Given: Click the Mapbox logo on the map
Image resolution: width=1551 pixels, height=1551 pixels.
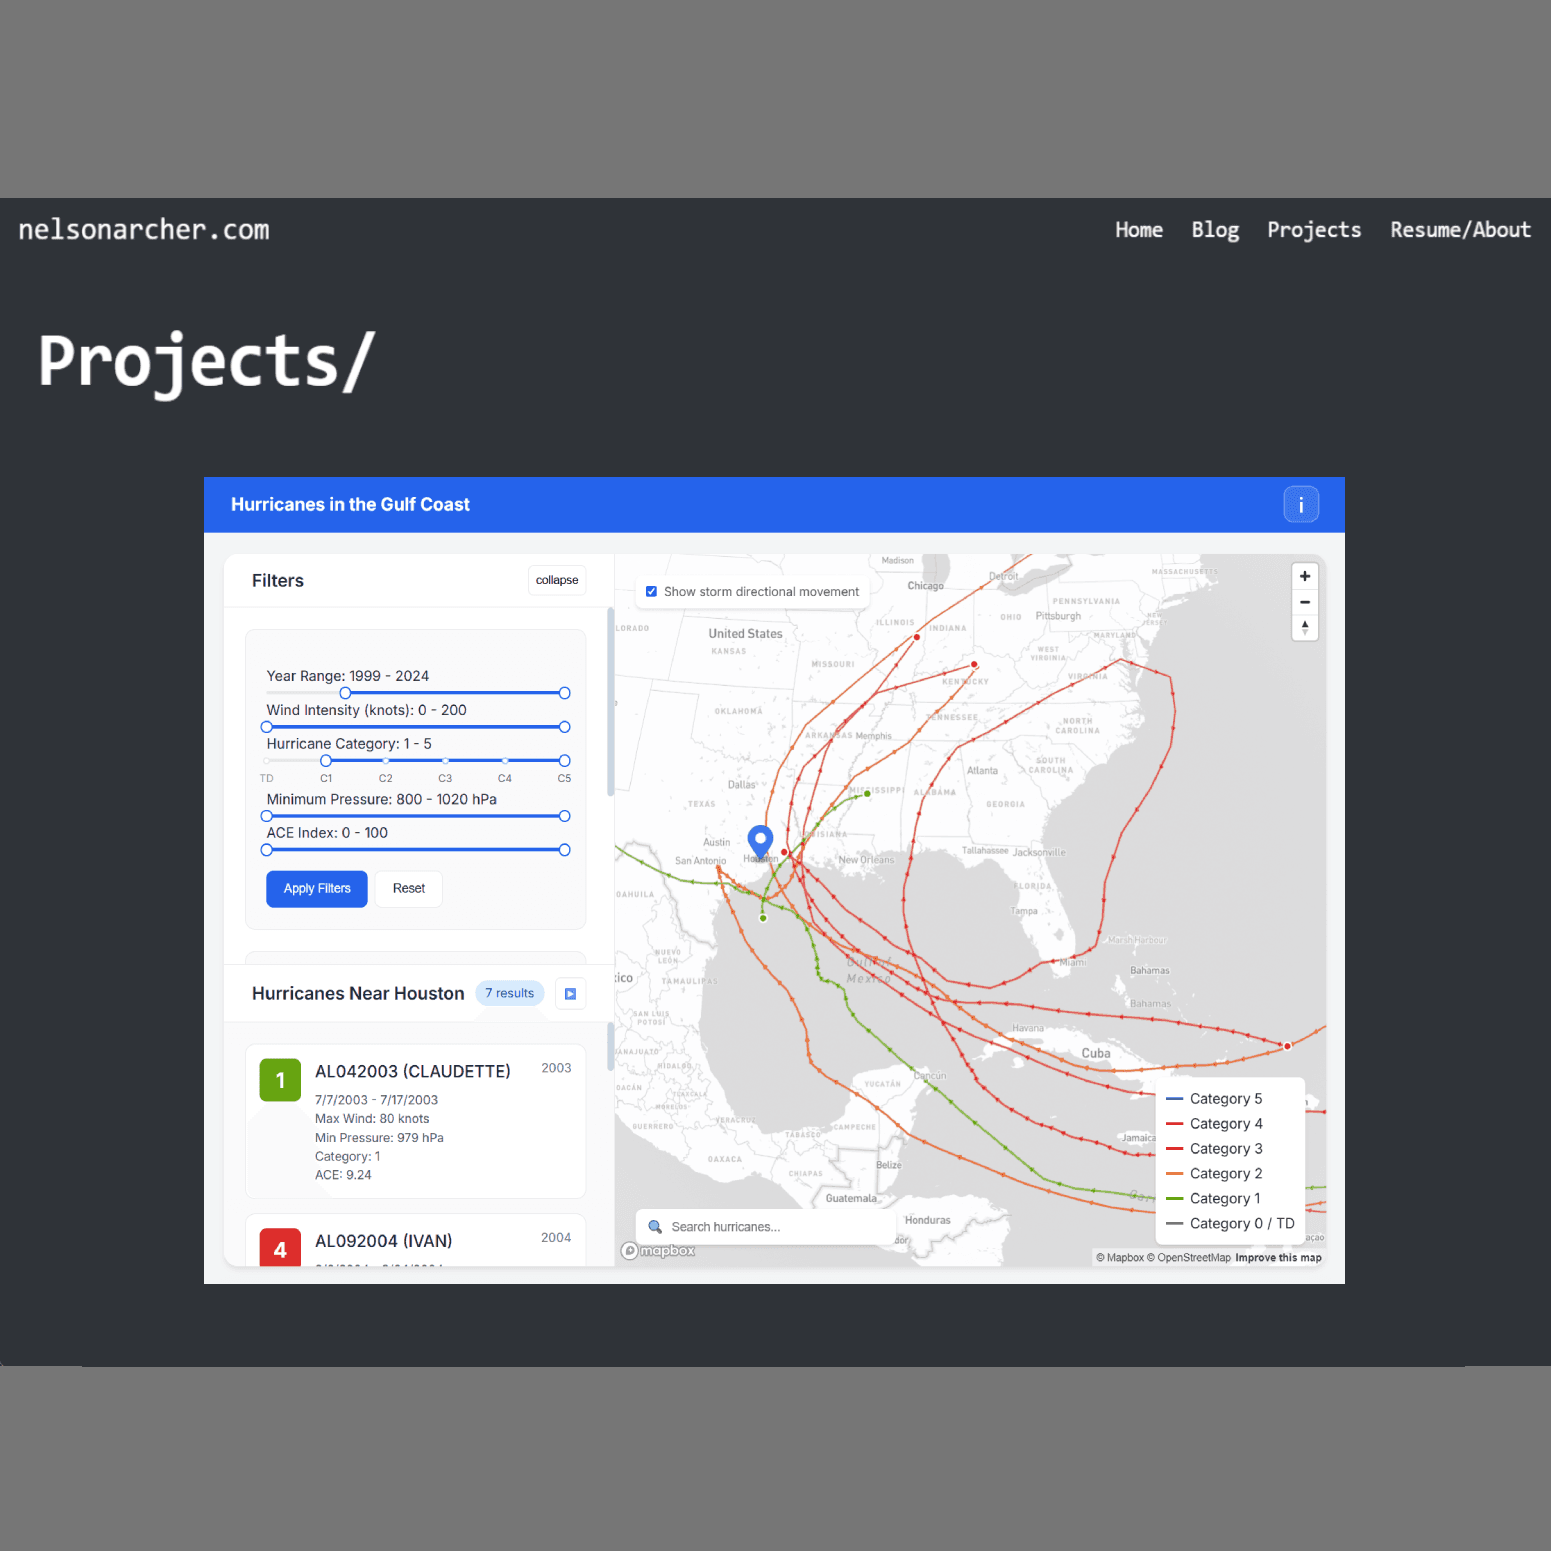Looking at the screenshot, I should click(x=657, y=1250).
